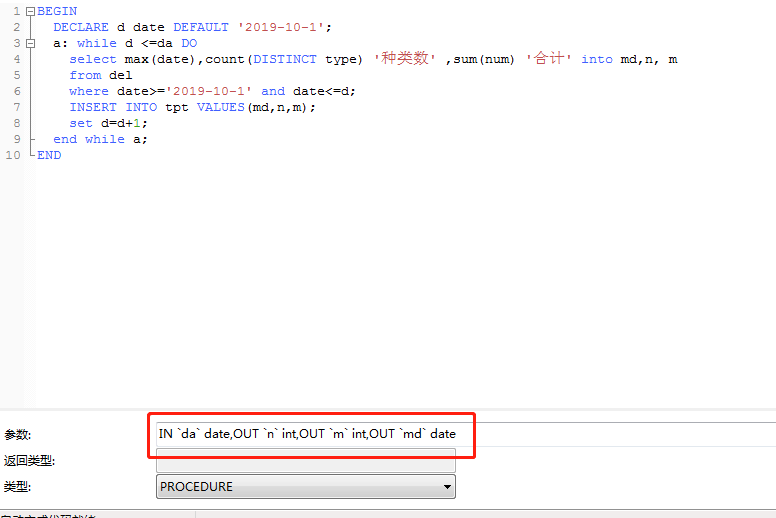Click 'select' keyword on line 4
Screen dimensions: 776x518
(x=93, y=59)
